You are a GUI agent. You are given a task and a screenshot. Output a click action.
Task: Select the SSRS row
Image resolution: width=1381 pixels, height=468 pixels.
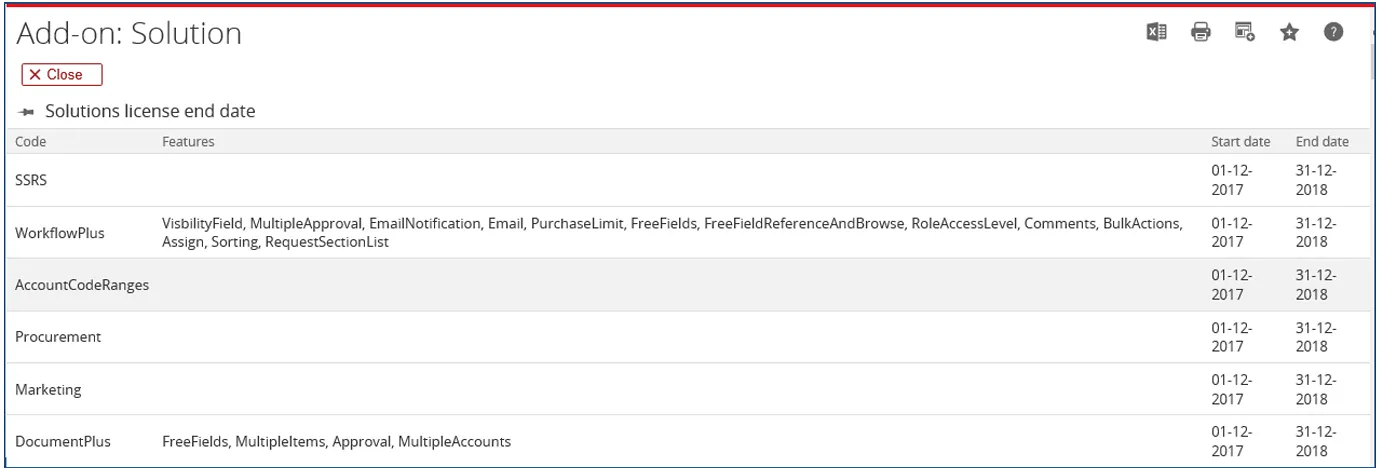(x=31, y=181)
